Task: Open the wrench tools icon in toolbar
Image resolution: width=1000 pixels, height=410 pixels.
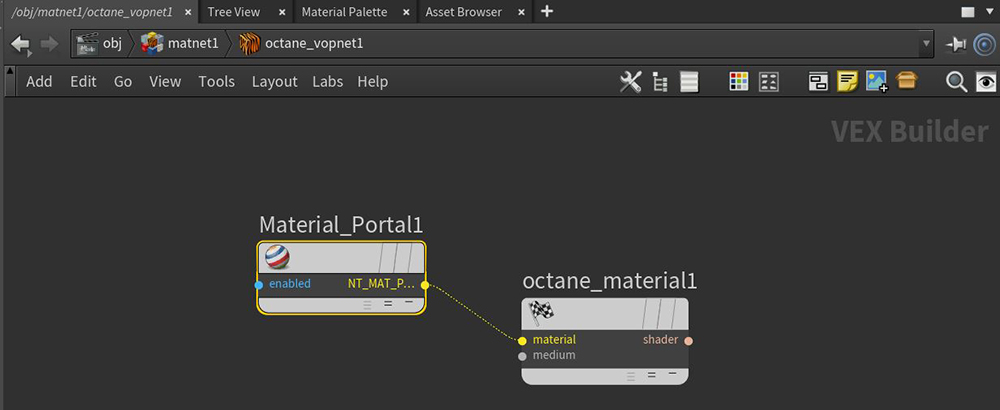Action: pyautogui.click(x=630, y=82)
